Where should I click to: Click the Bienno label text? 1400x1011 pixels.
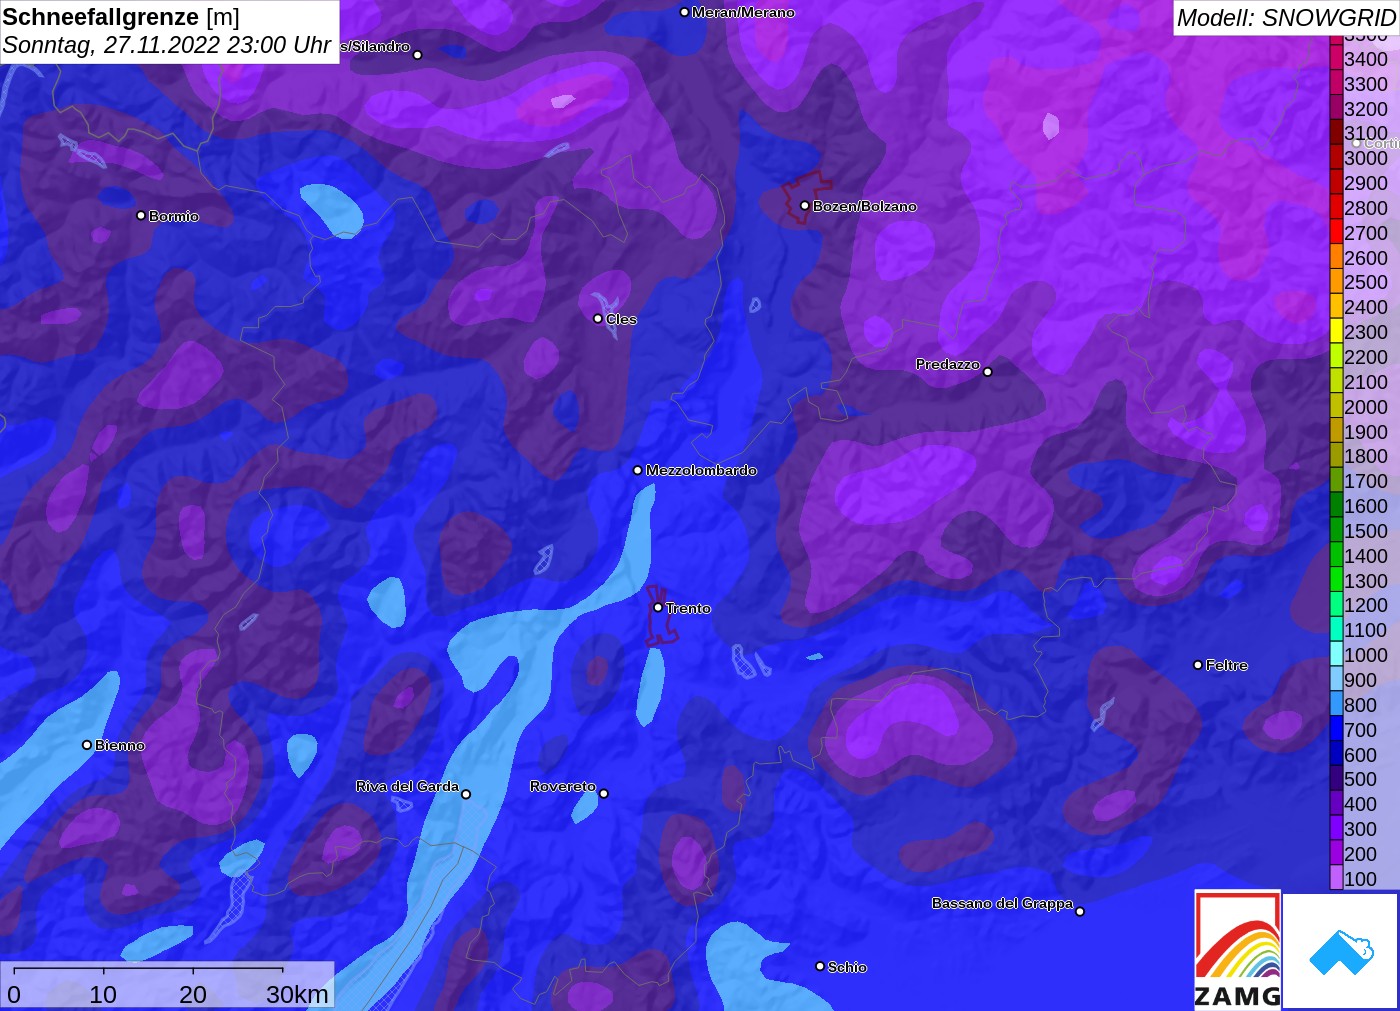click(120, 745)
